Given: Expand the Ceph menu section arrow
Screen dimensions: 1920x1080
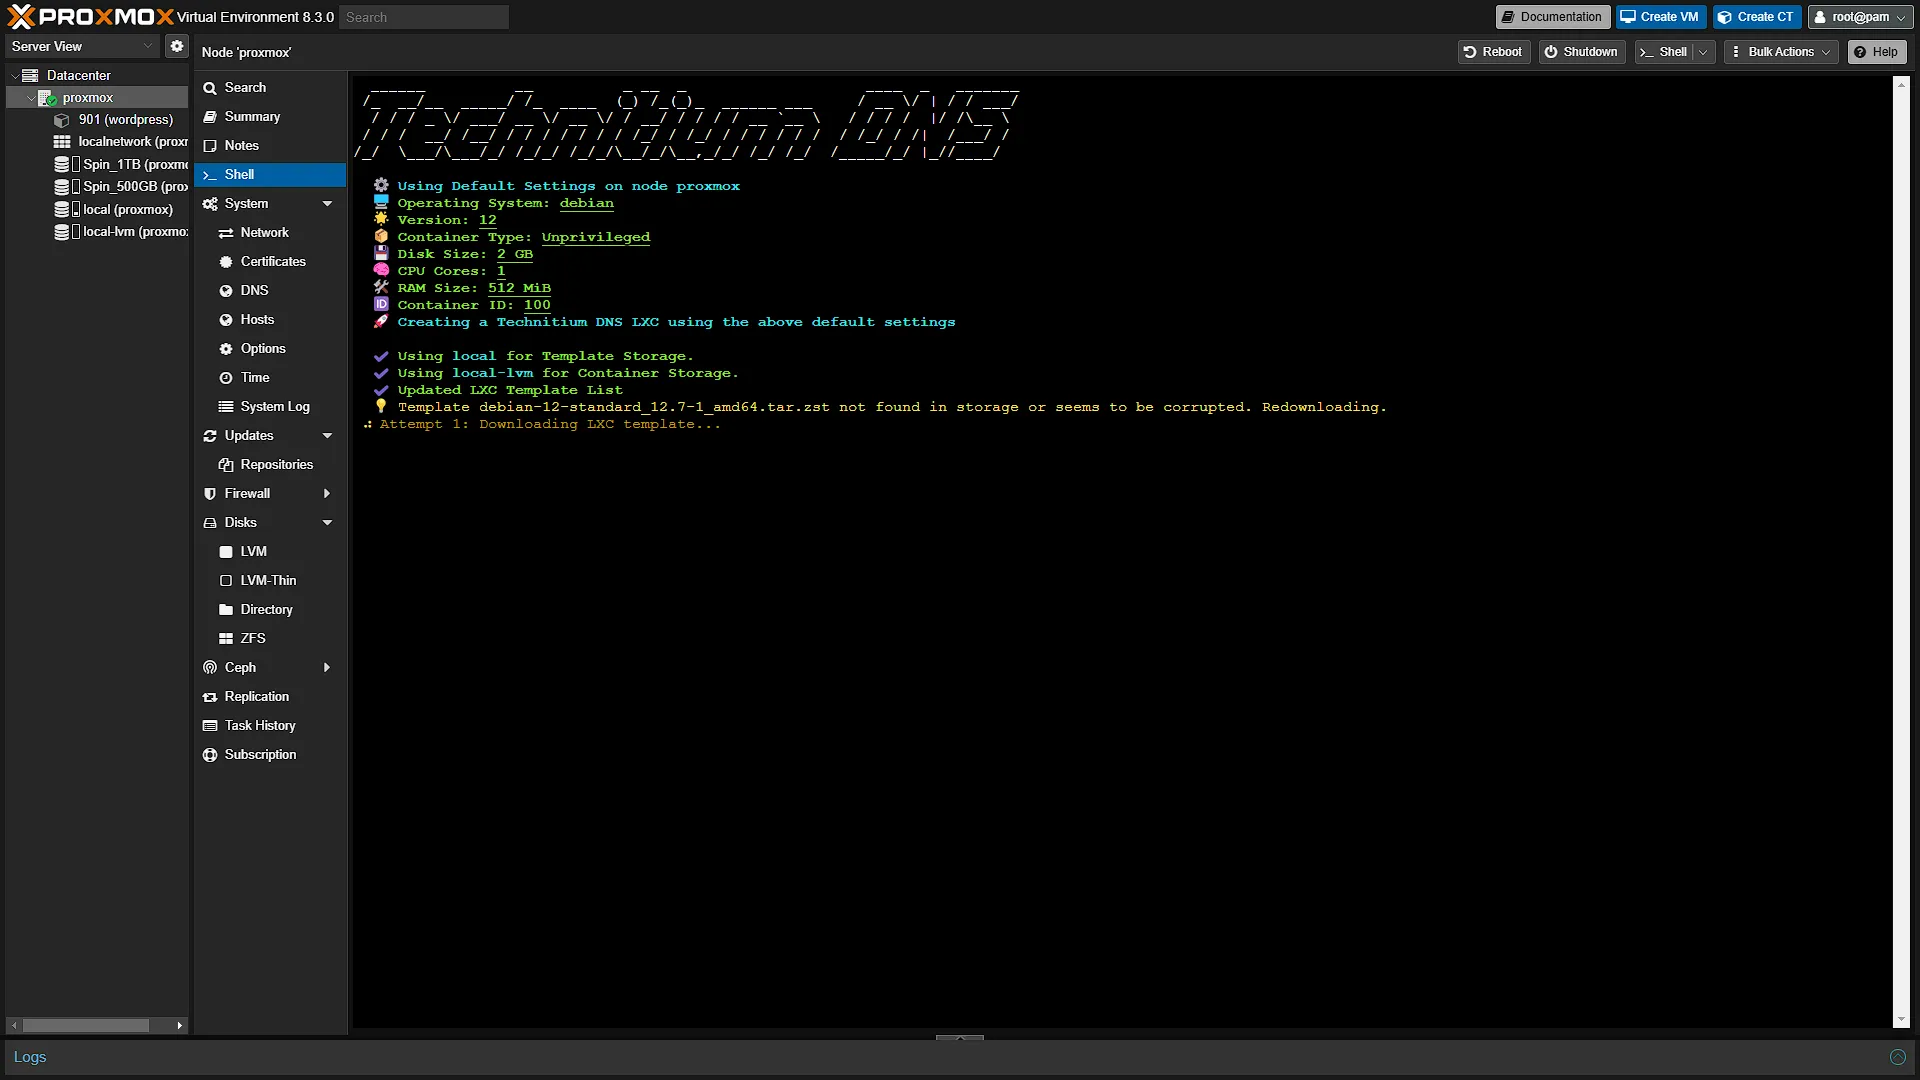Looking at the screenshot, I should coord(327,668).
